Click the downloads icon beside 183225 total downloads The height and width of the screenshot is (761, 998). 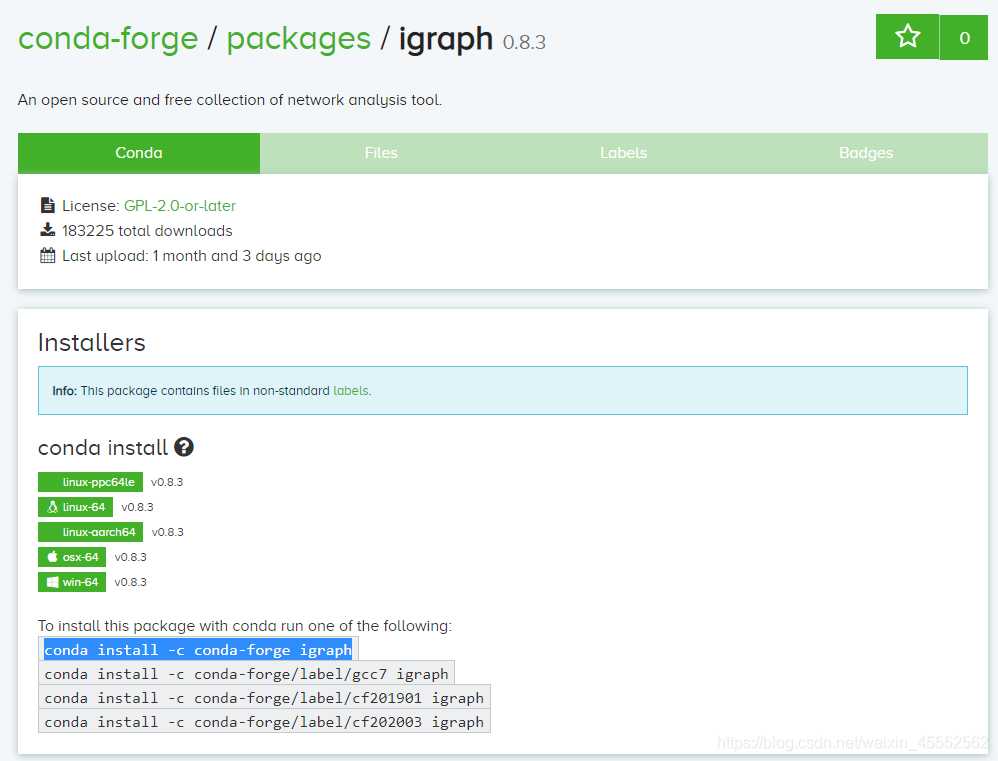48,230
